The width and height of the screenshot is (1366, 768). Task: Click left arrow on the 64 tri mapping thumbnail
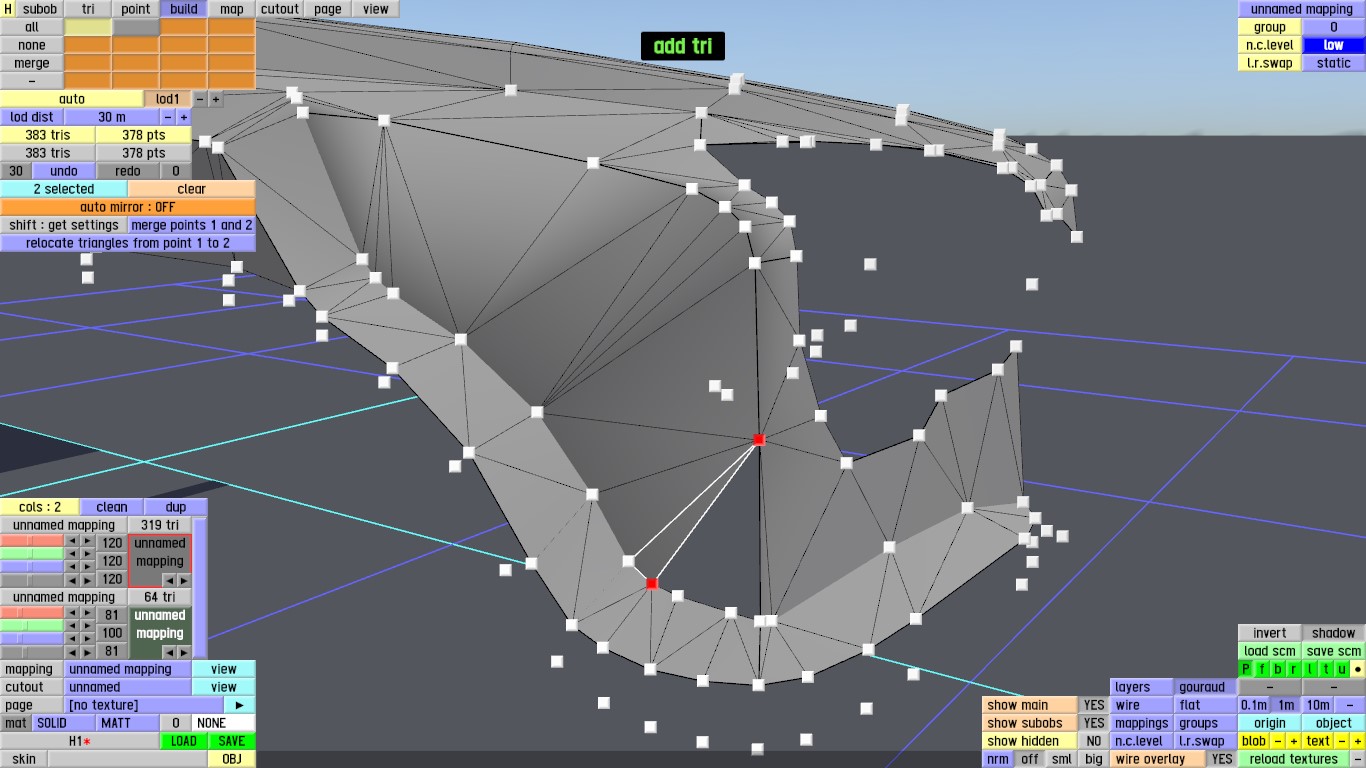pos(168,652)
